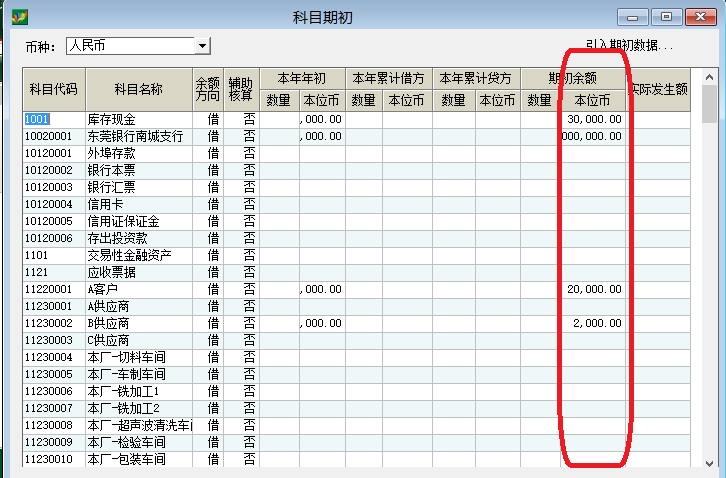Click the 20,000.00 balance for A客户

tap(594, 289)
